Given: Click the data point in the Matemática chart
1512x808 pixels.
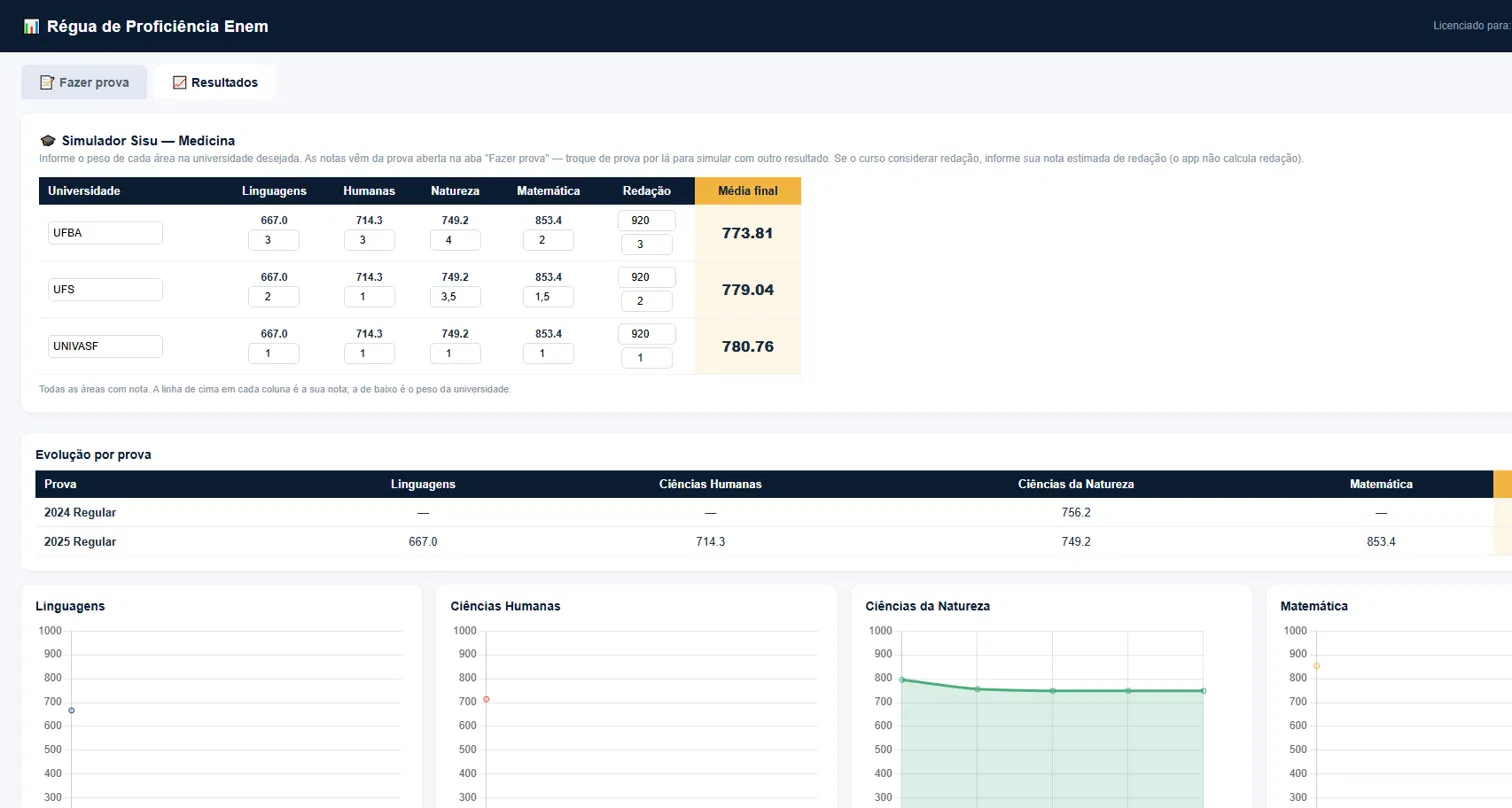Looking at the screenshot, I should click(x=1316, y=666).
